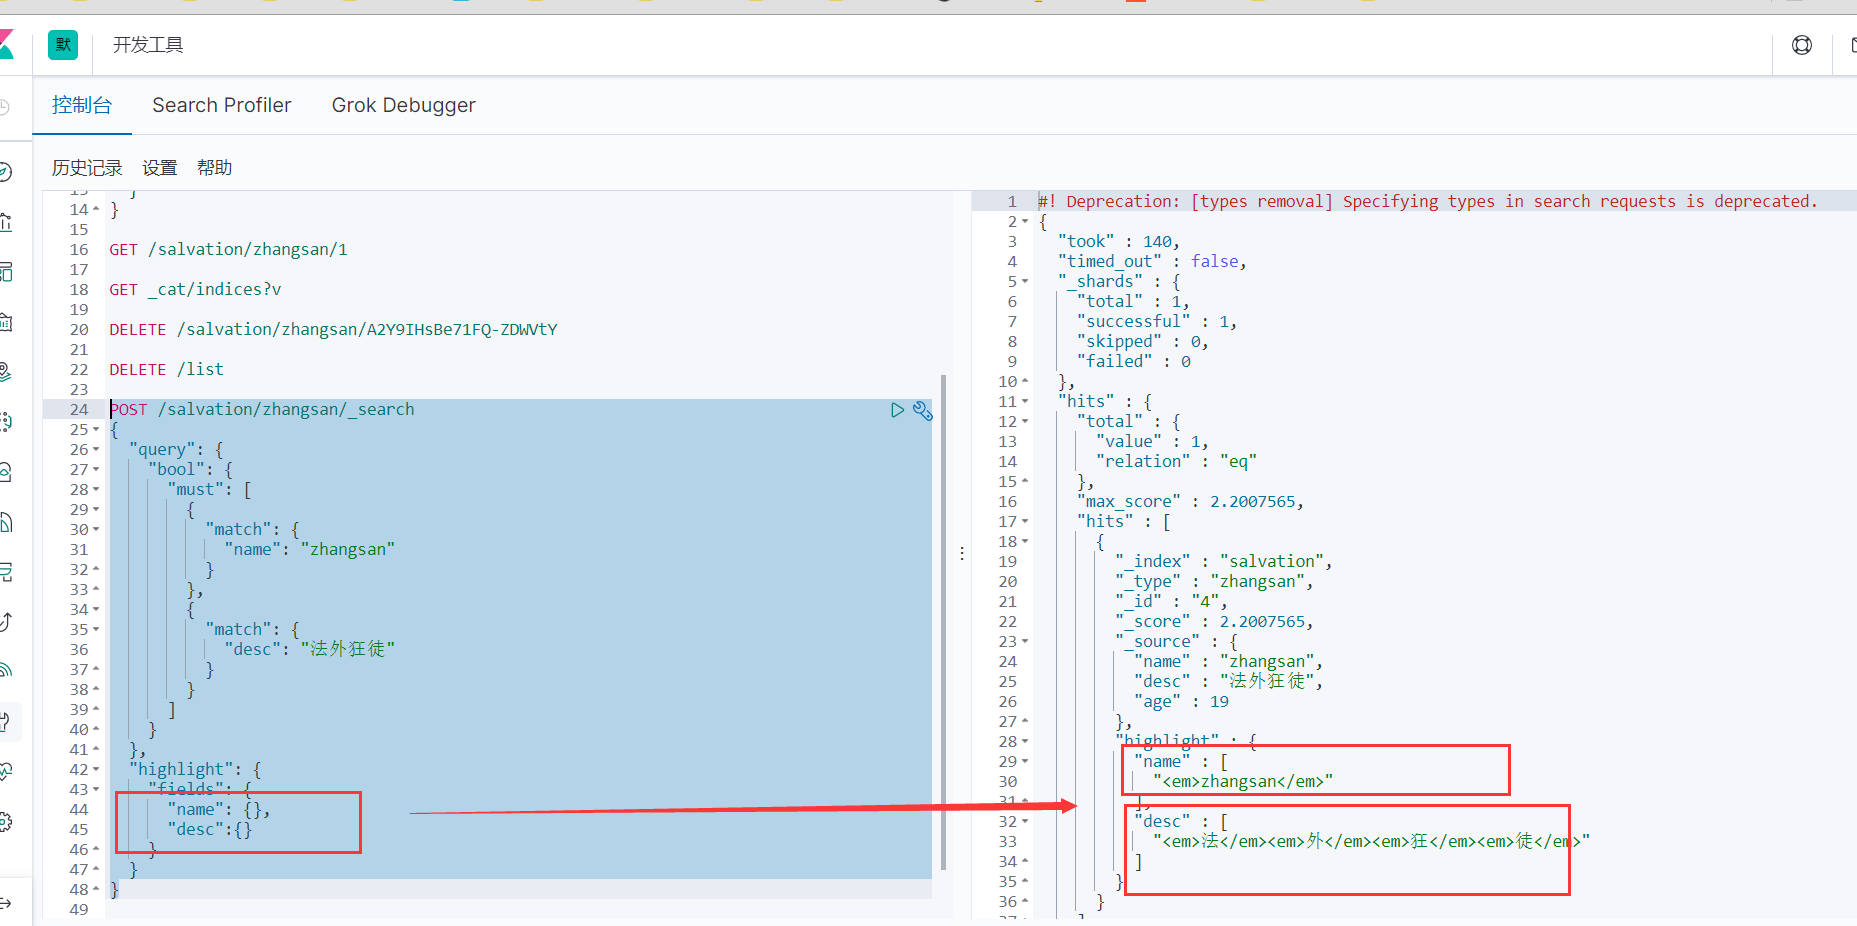This screenshot has width=1857, height=926.
Task: Collapse hits block at output line 11
Action: (1025, 402)
